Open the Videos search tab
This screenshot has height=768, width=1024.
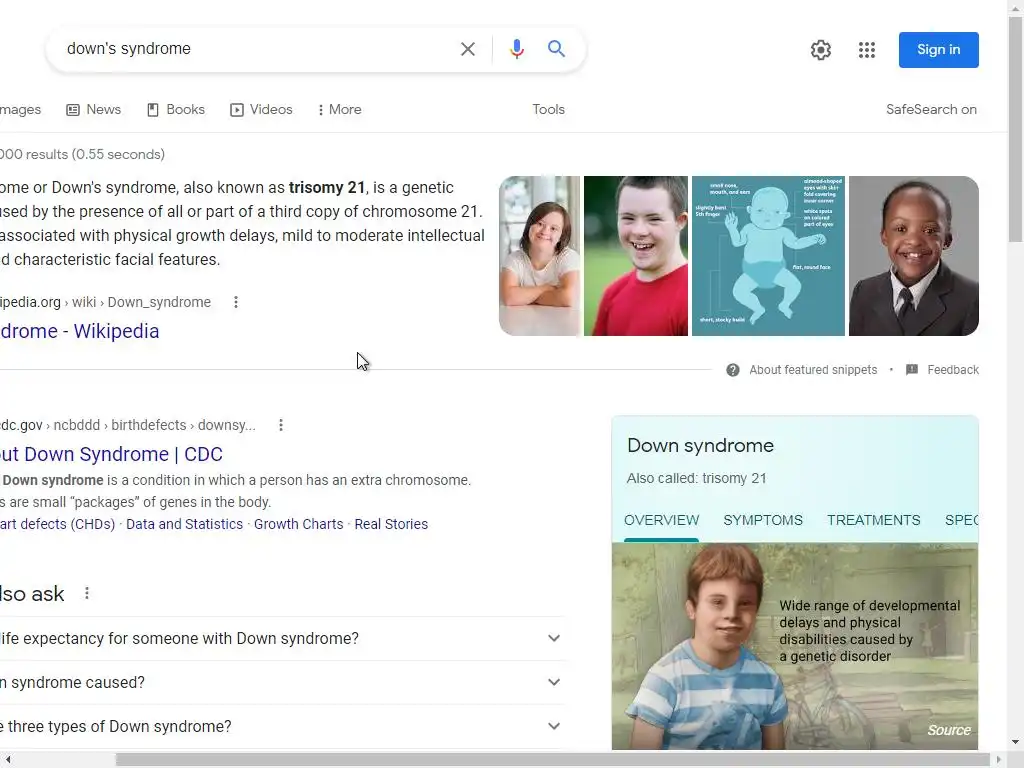[x=261, y=110]
